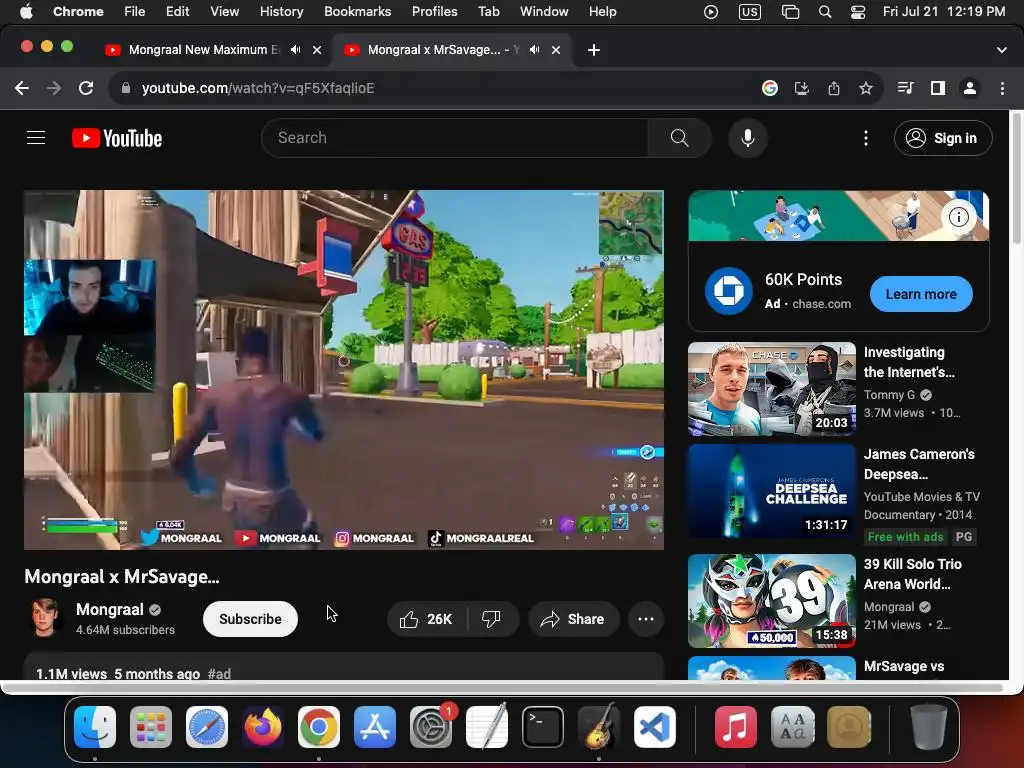Reload the current page
The height and width of the screenshot is (768, 1024).
coord(86,88)
